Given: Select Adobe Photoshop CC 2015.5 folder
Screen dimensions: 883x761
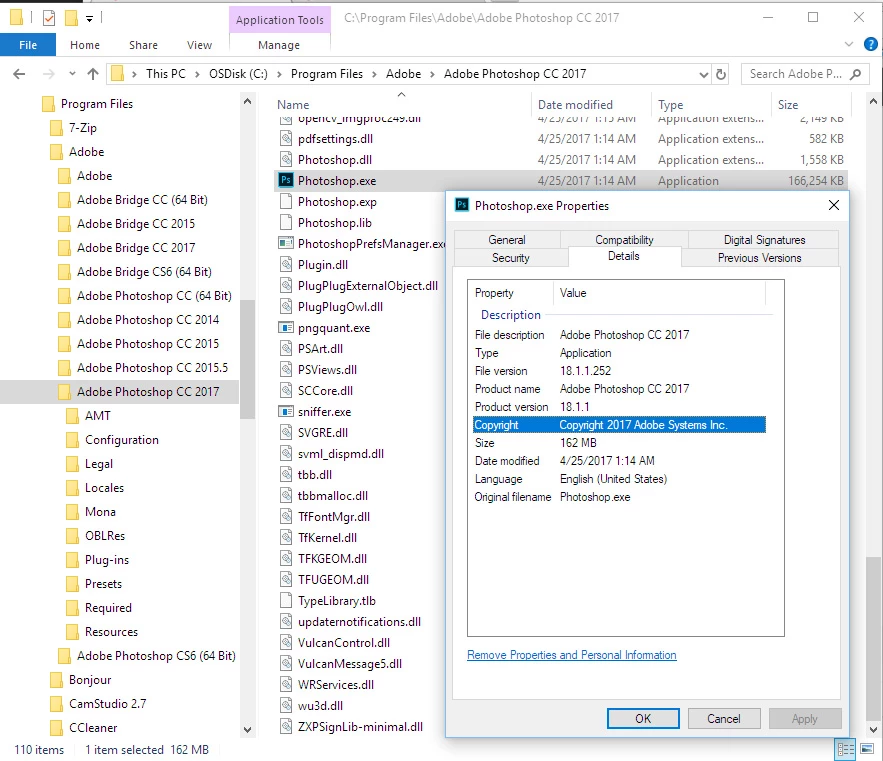Looking at the screenshot, I should (x=152, y=367).
